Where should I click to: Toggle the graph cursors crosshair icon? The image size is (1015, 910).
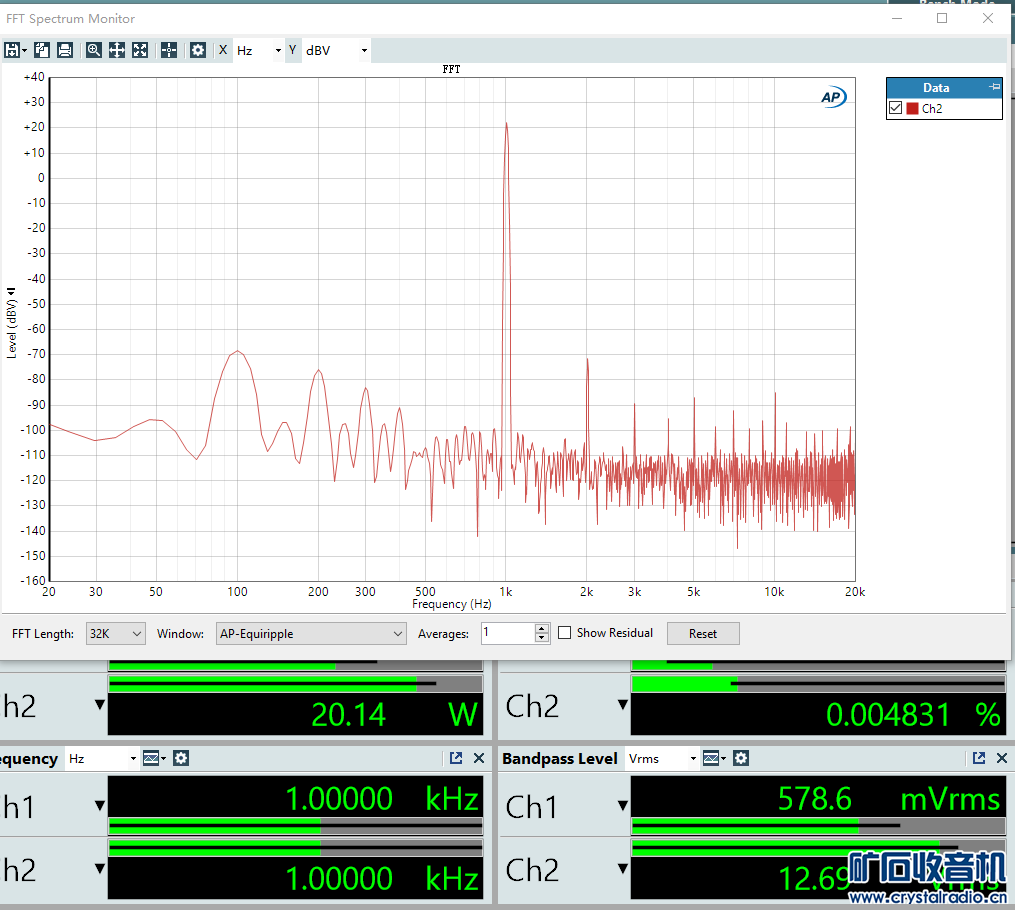click(x=169, y=50)
